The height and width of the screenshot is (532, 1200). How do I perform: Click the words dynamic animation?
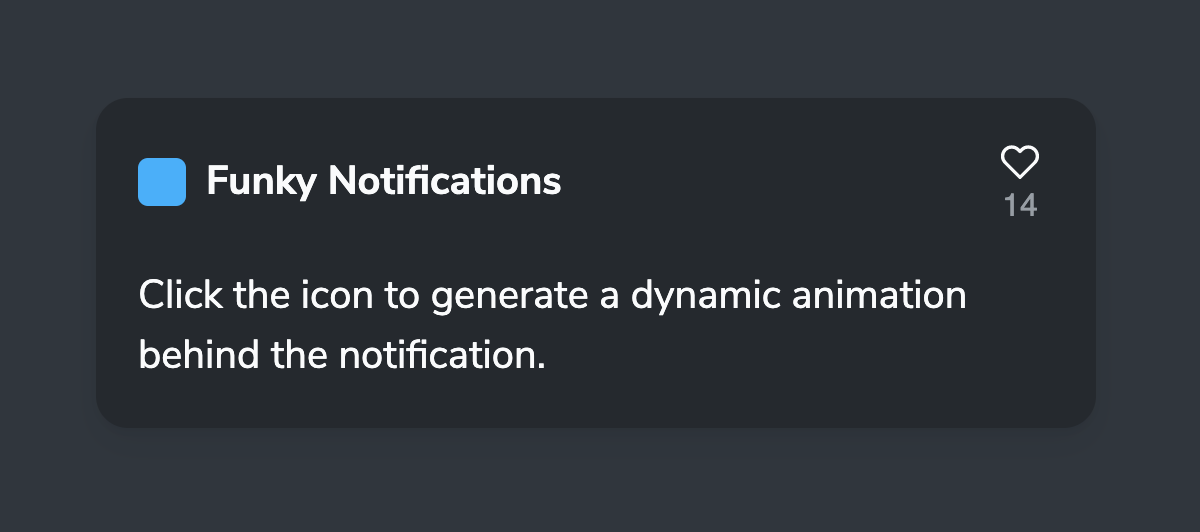tap(815, 297)
